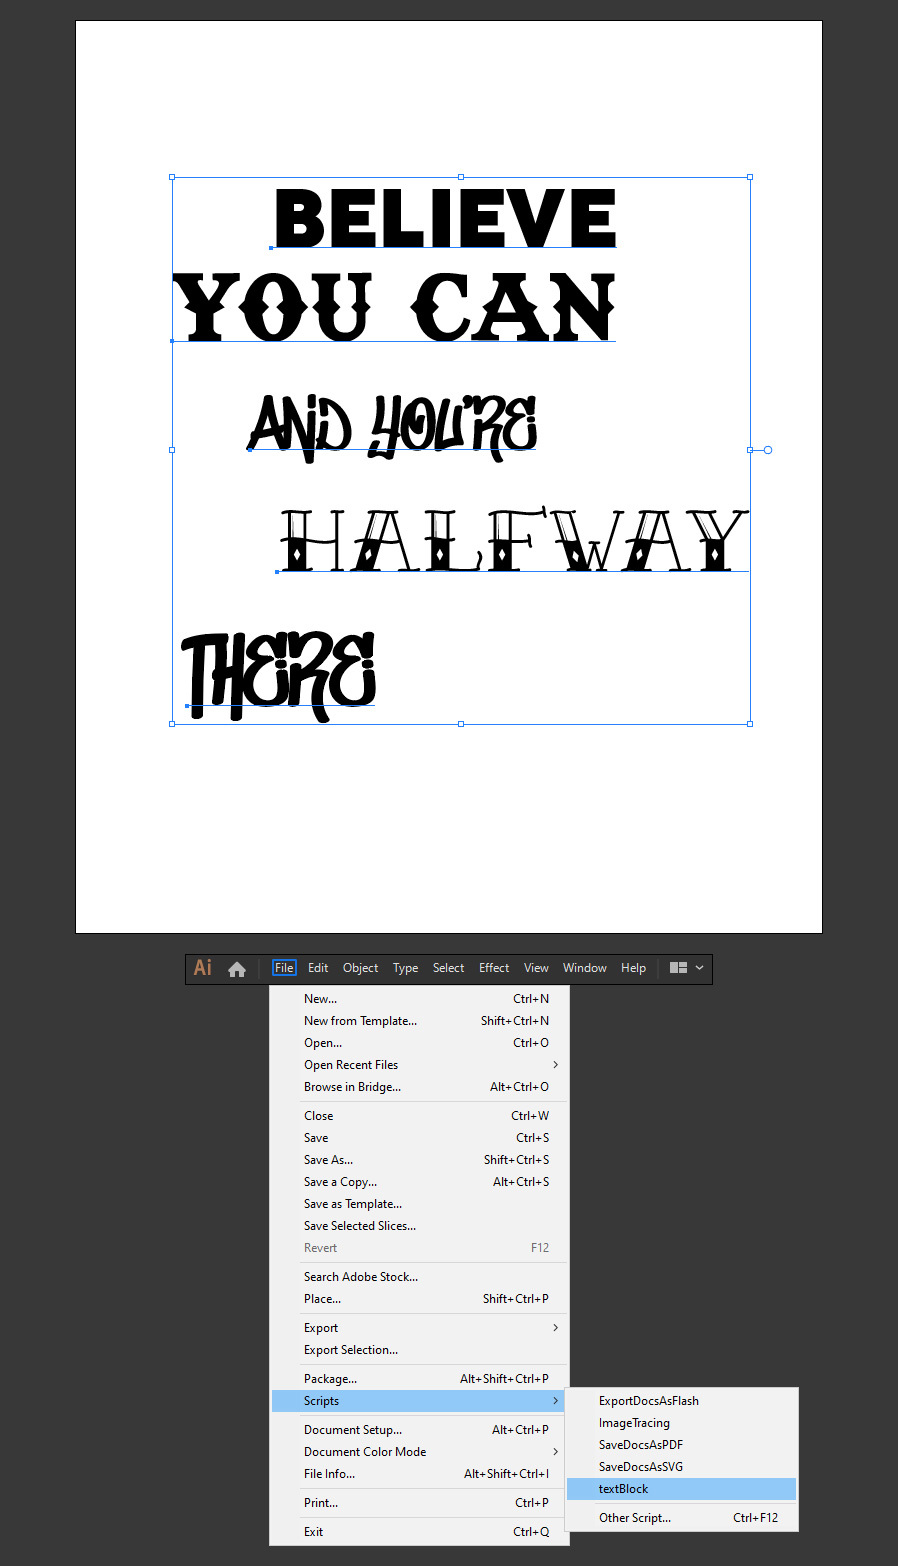This screenshot has height=1566, width=898.
Task: Choose Package... entry
Action: point(419,1379)
